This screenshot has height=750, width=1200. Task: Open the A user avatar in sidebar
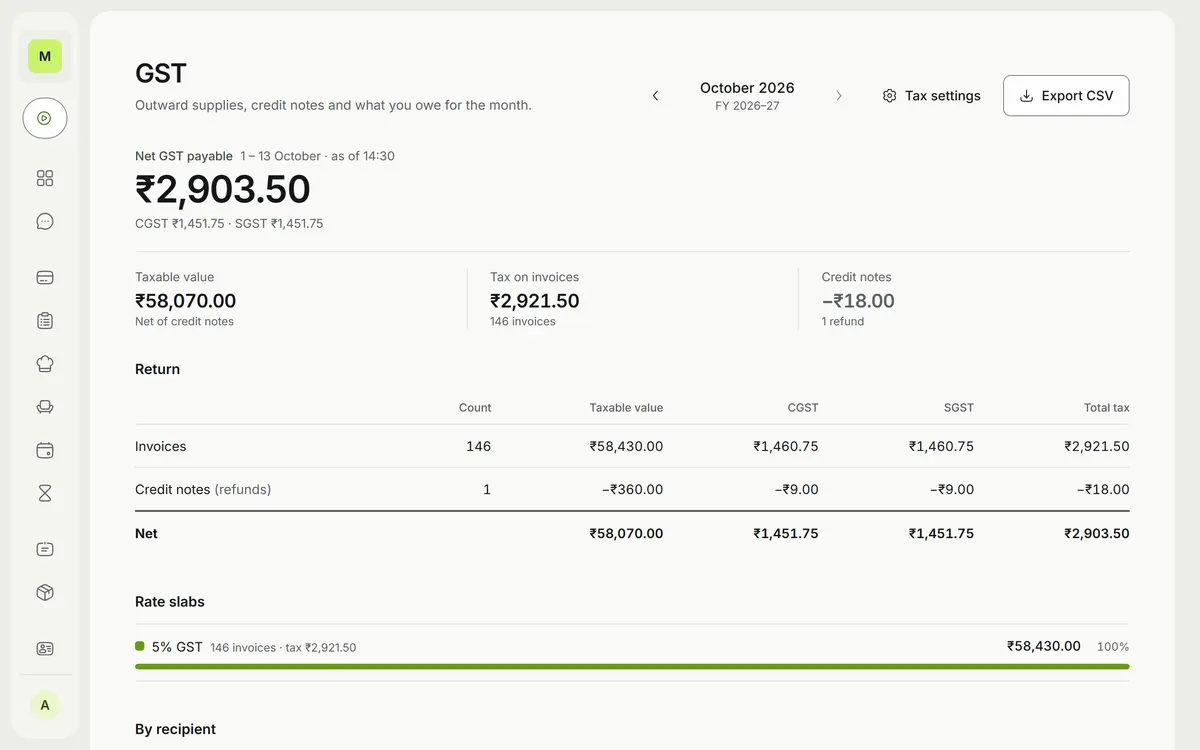pyautogui.click(x=45, y=705)
